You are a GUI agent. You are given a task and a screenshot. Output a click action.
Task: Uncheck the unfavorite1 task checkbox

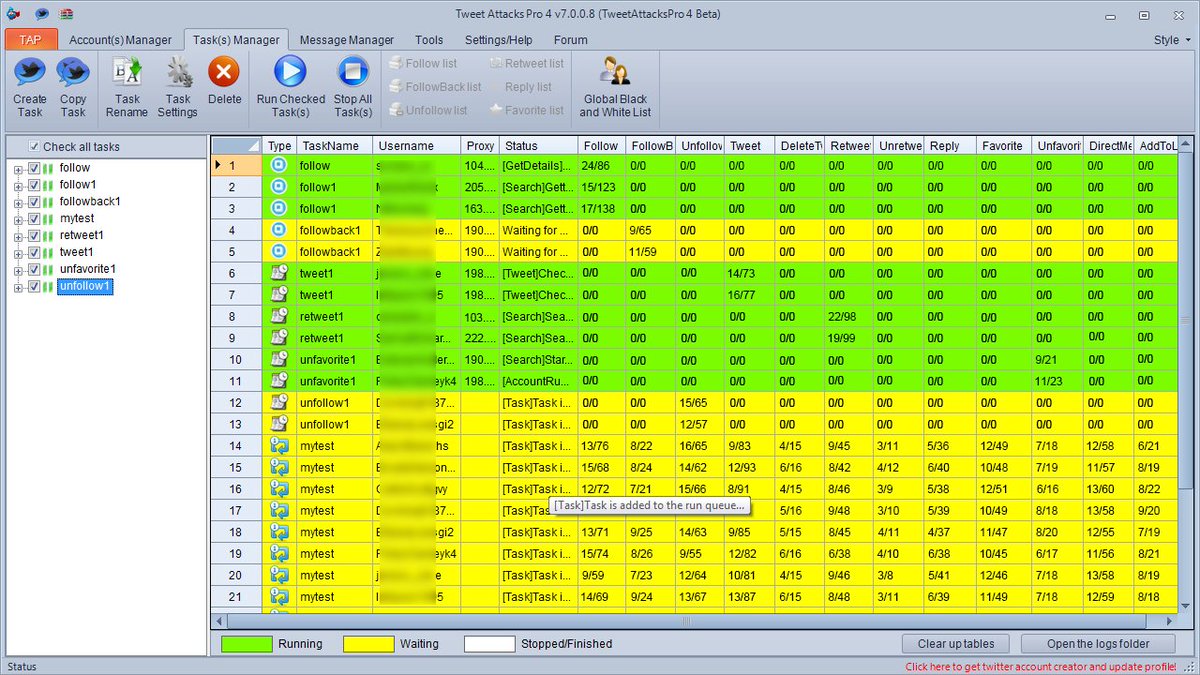[x=34, y=270]
